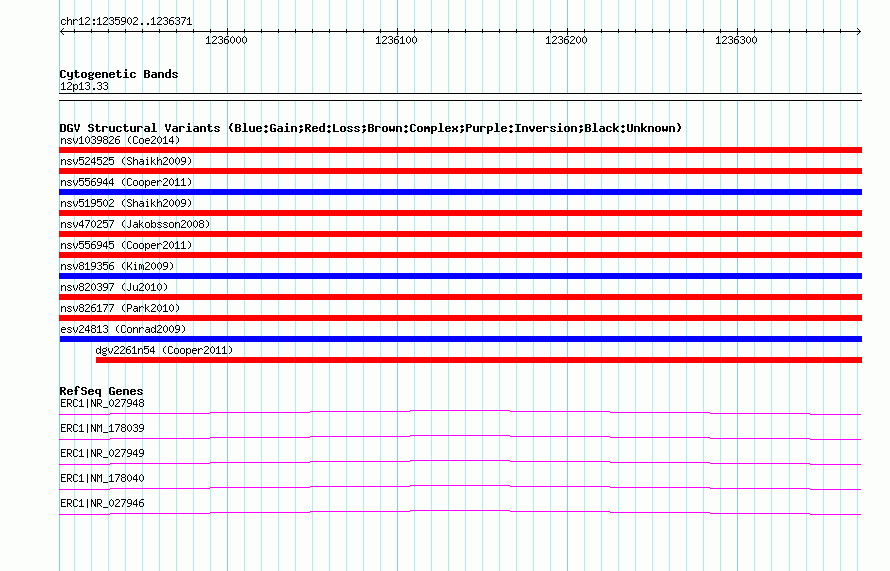Select the red bar under nsv556945

[x=460, y=255]
